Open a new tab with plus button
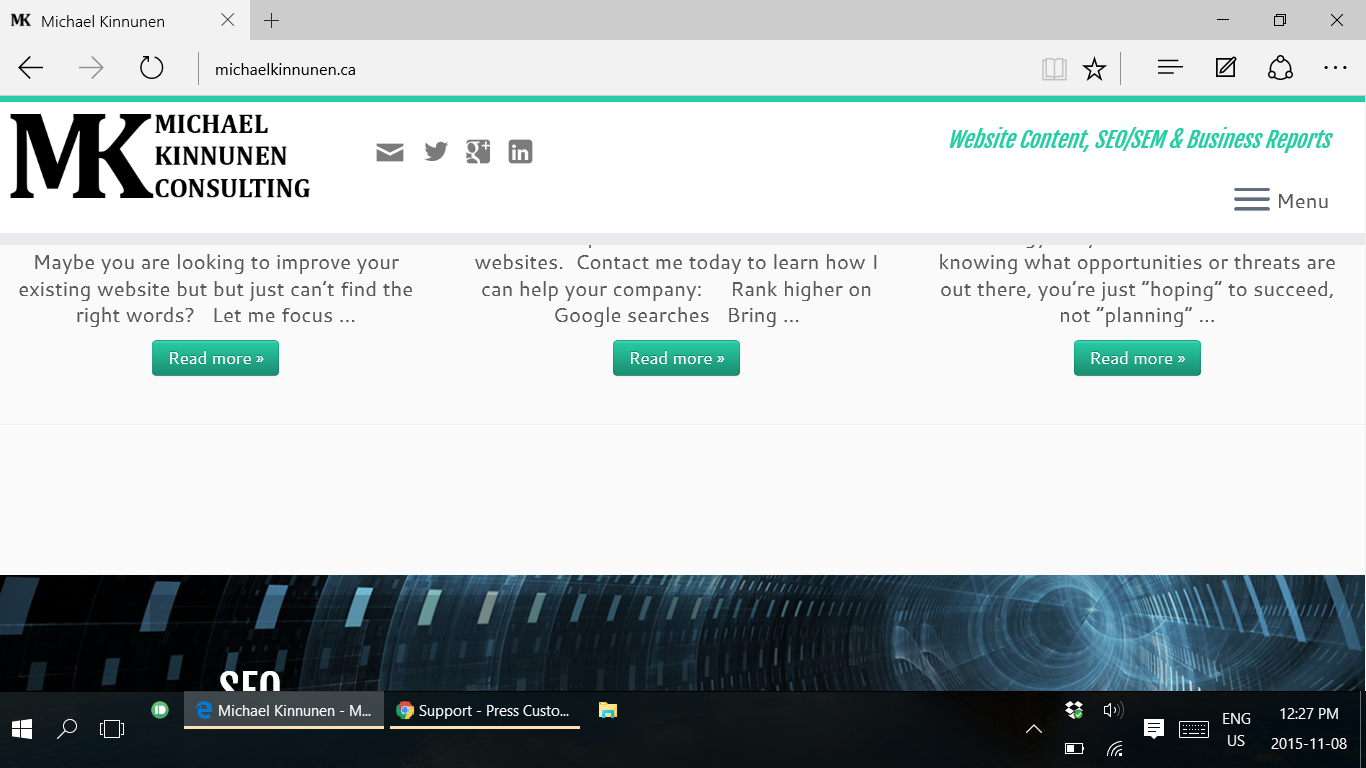The height and width of the screenshot is (768, 1366). coord(272,21)
